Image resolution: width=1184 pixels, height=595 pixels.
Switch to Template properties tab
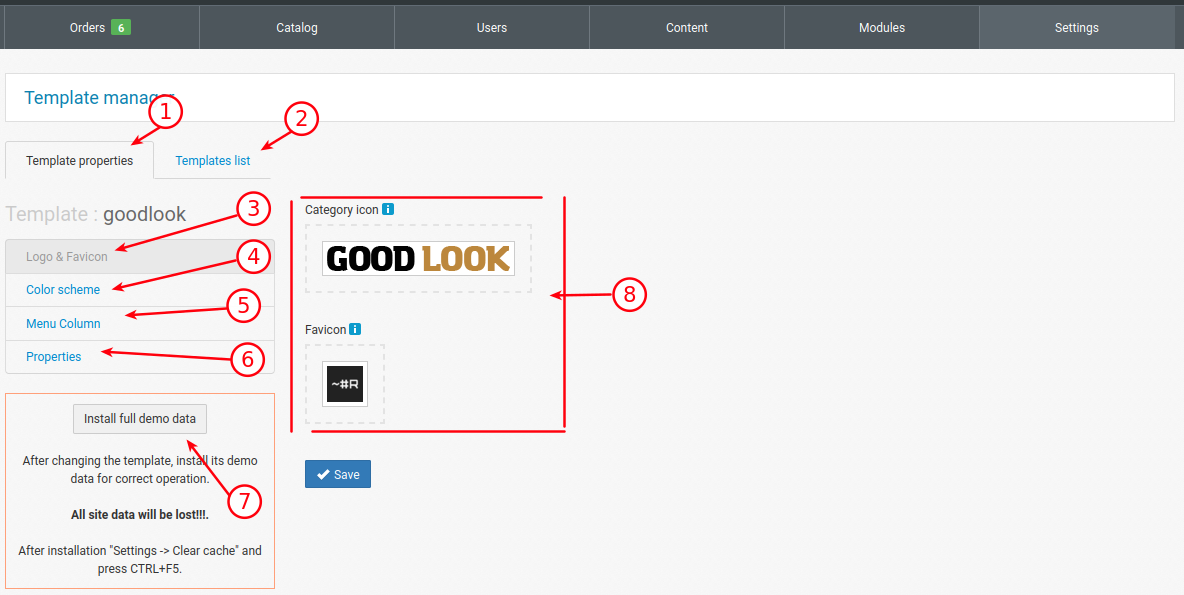pos(79,160)
